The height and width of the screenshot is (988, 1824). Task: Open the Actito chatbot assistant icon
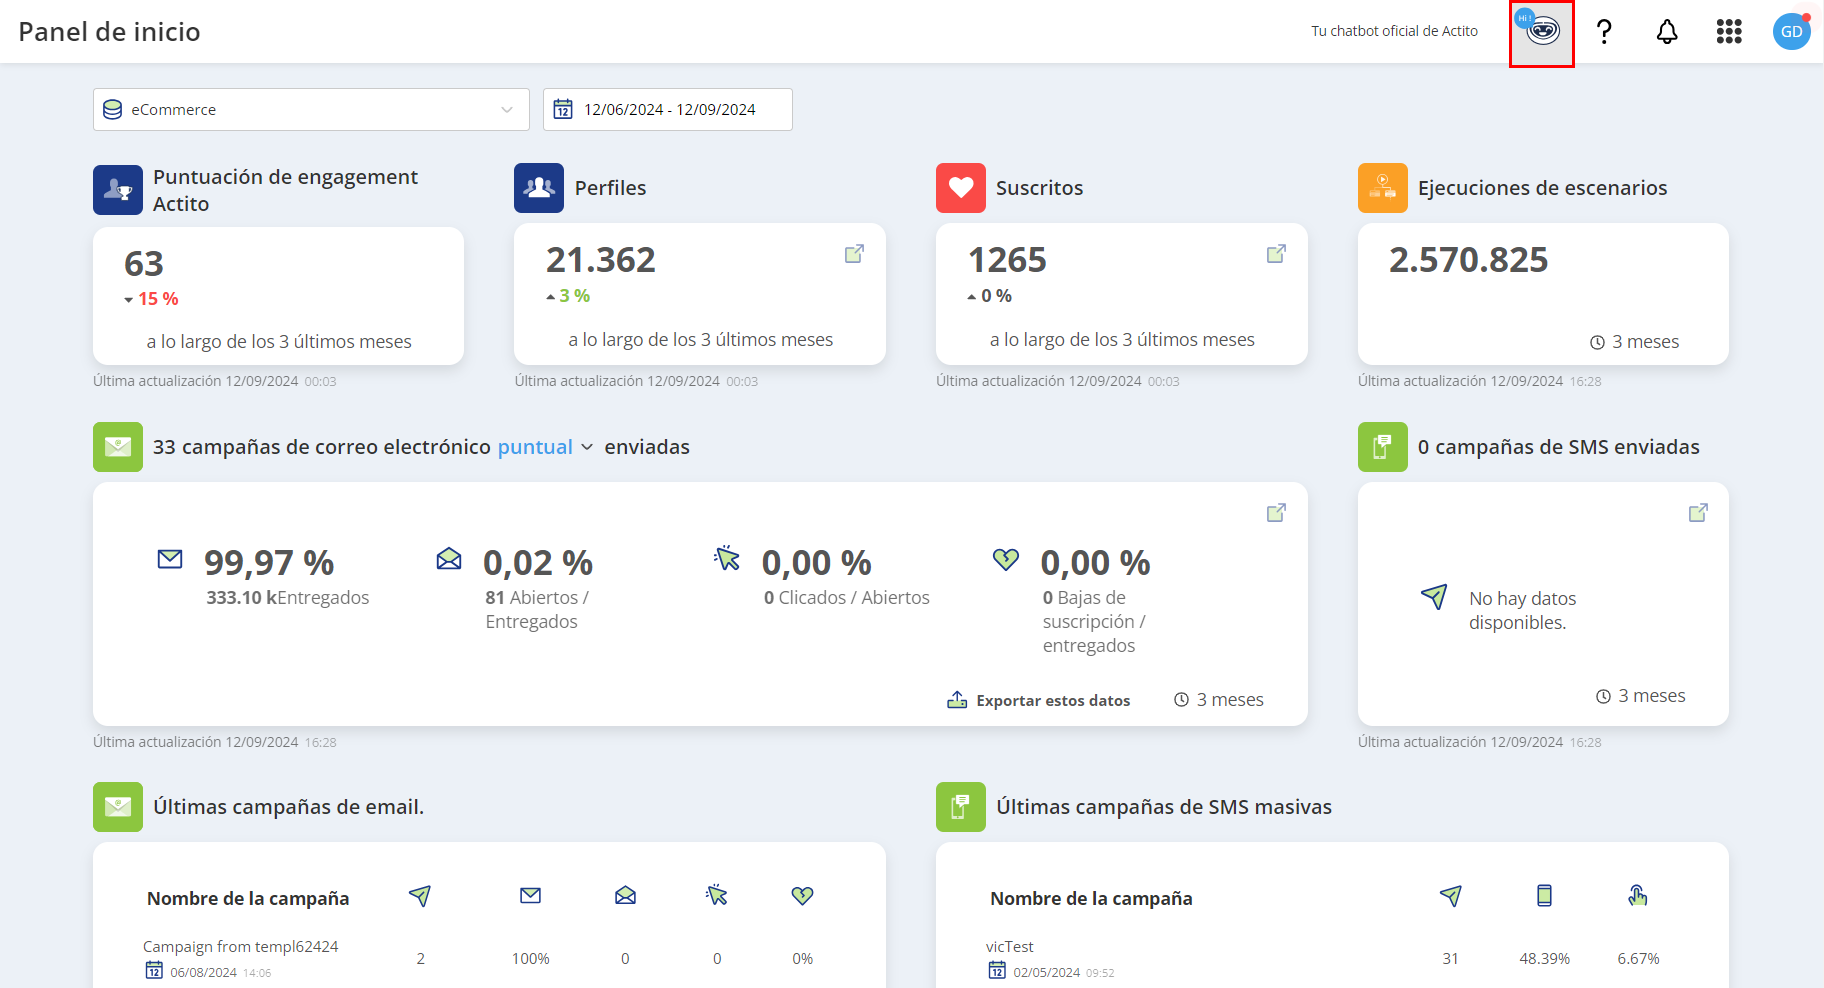click(1542, 32)
